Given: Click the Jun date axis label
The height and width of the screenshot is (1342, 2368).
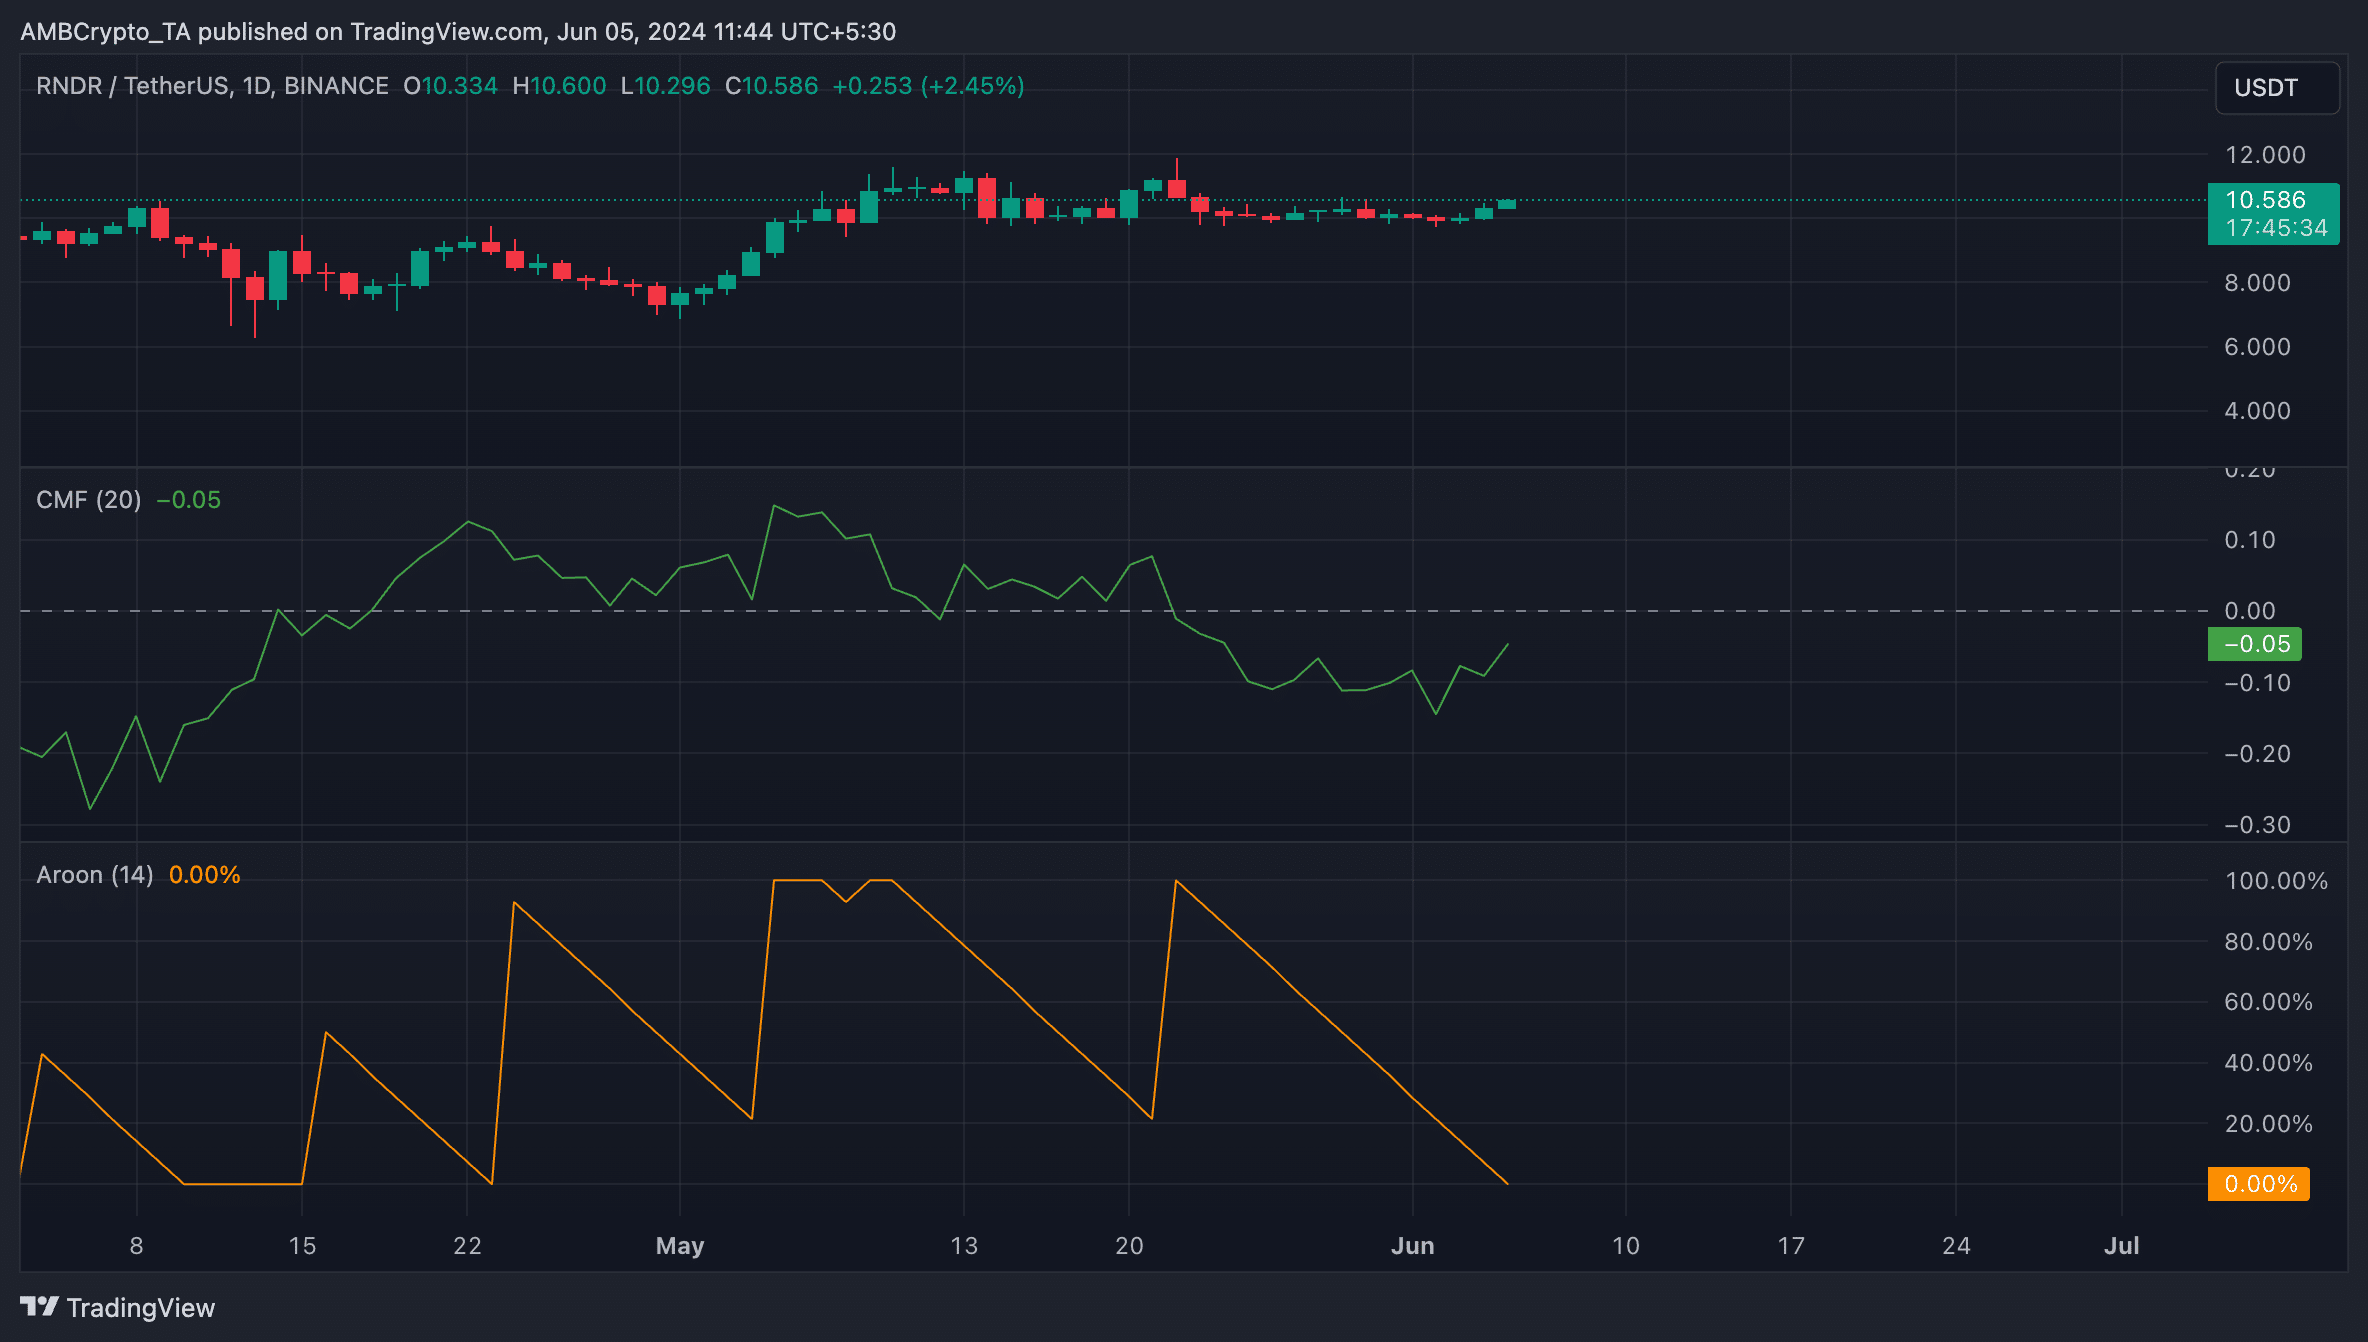Looking at the screenshot, I should click(x=1413, y=1246).
